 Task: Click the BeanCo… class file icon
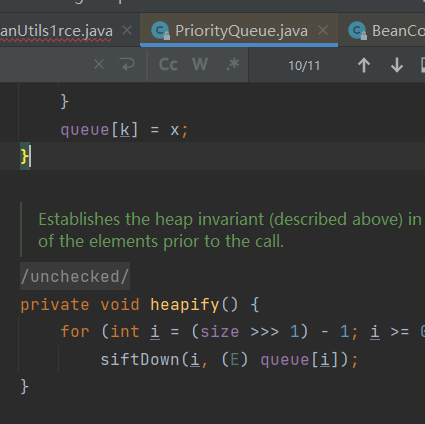357,31
